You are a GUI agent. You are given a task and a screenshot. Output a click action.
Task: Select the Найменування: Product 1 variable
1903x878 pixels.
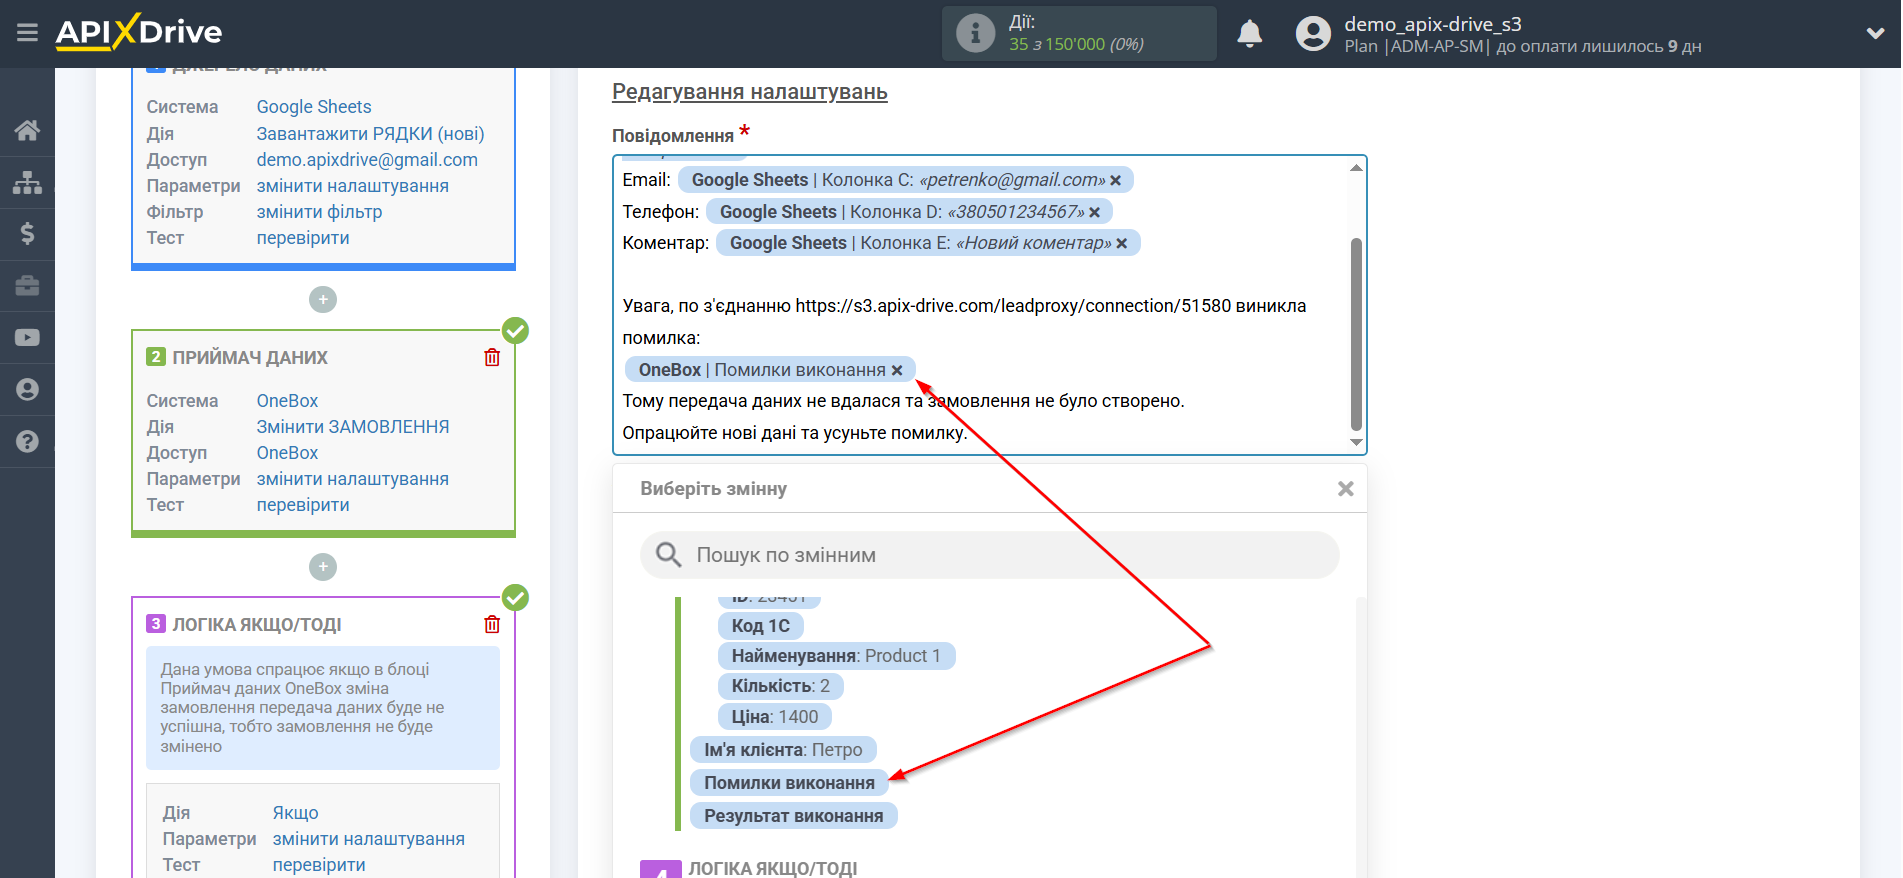point(836,656)
